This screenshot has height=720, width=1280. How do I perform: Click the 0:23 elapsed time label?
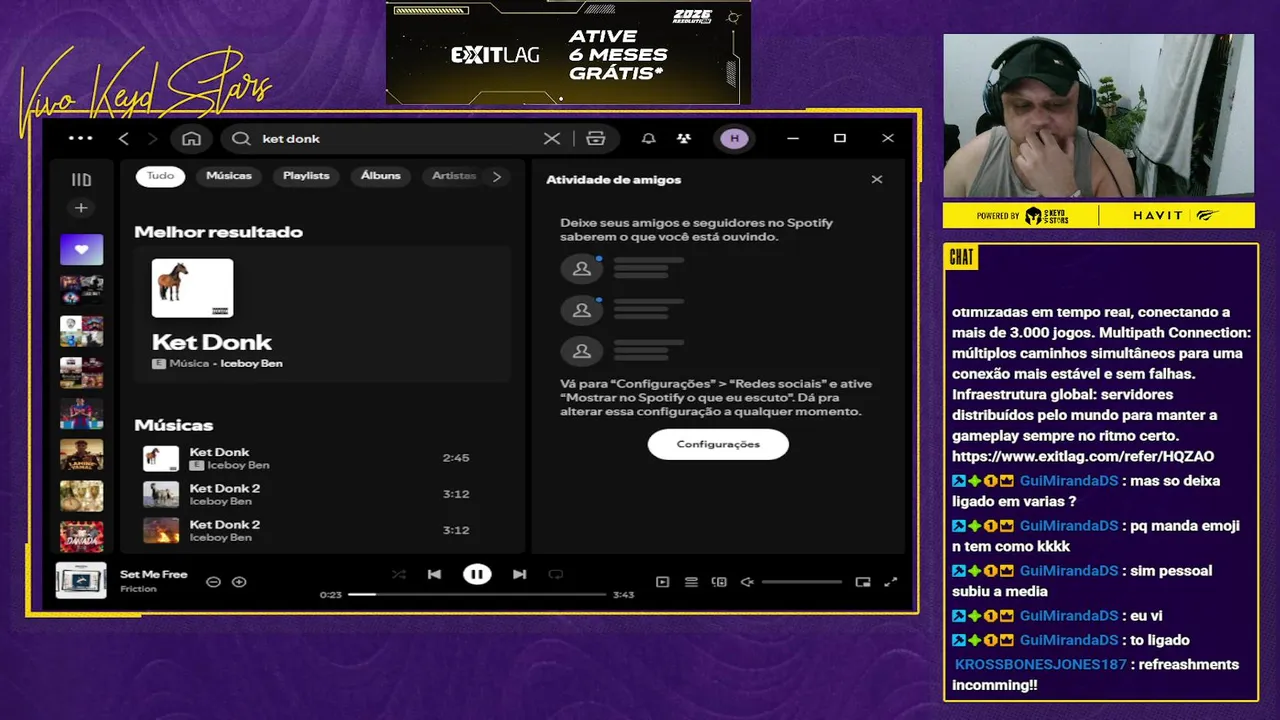[x=331, y=595]
